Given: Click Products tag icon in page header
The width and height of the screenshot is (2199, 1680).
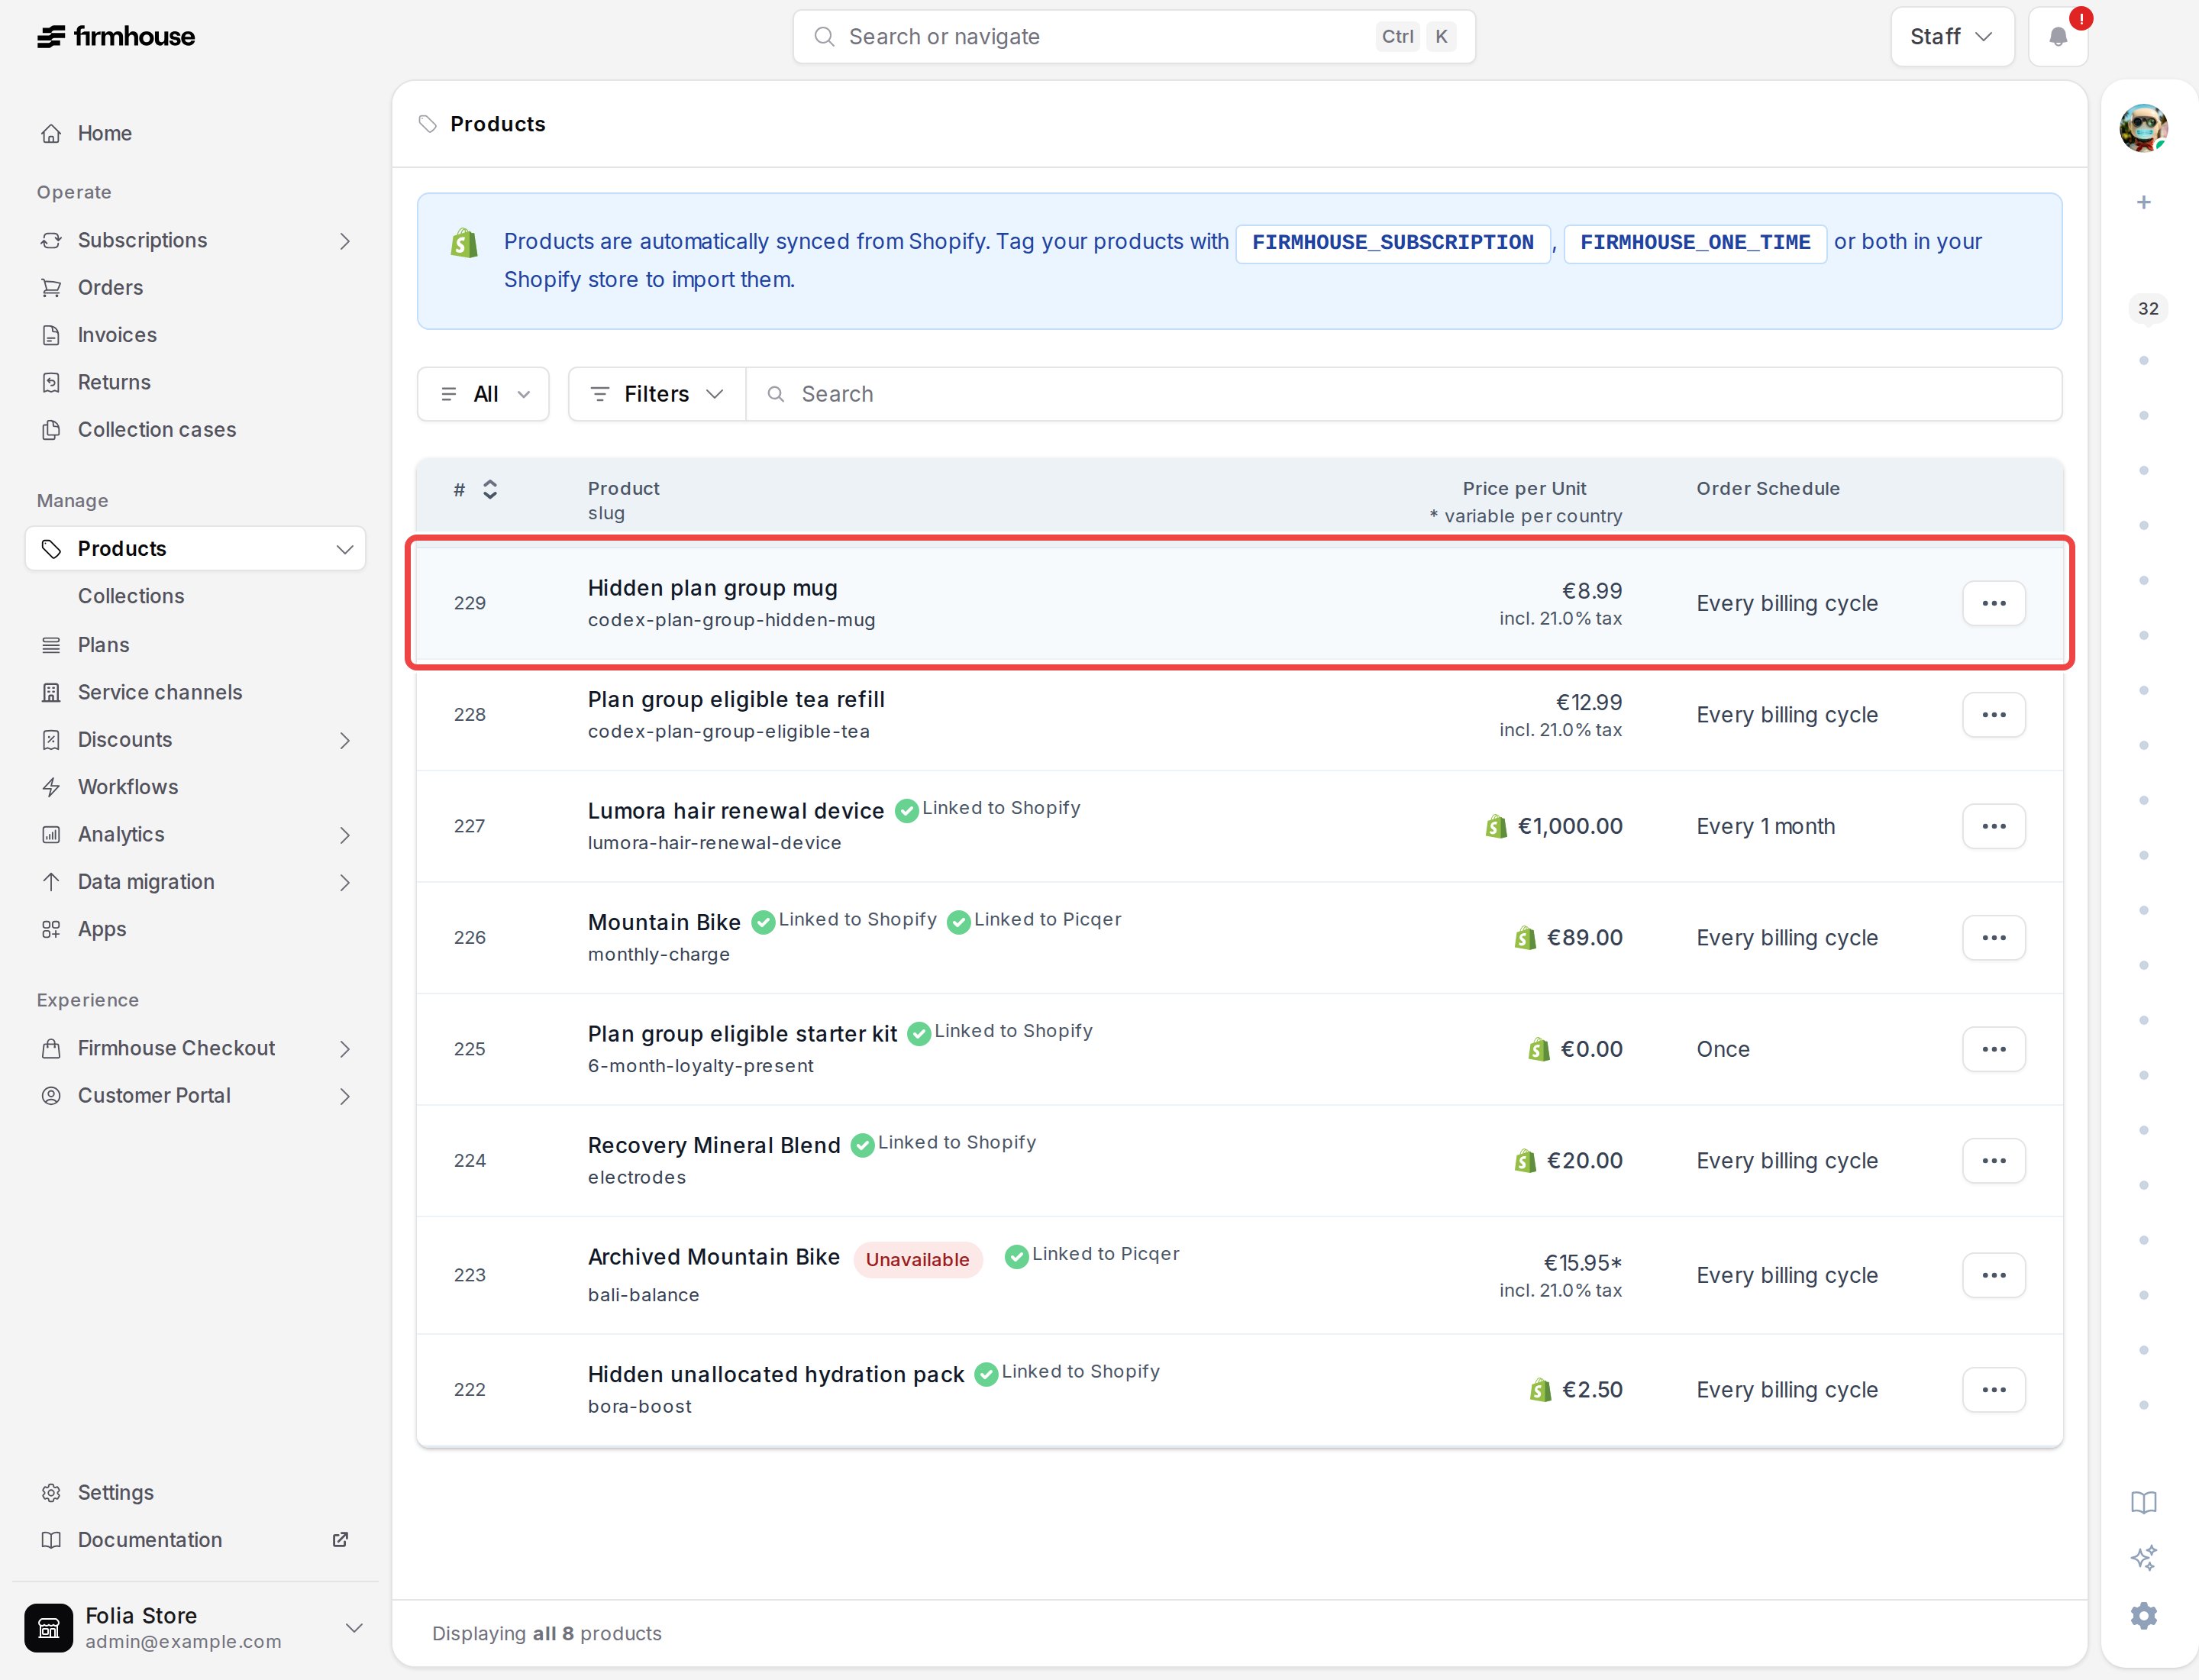Looking at the screenshot, I should pos(428,124).
